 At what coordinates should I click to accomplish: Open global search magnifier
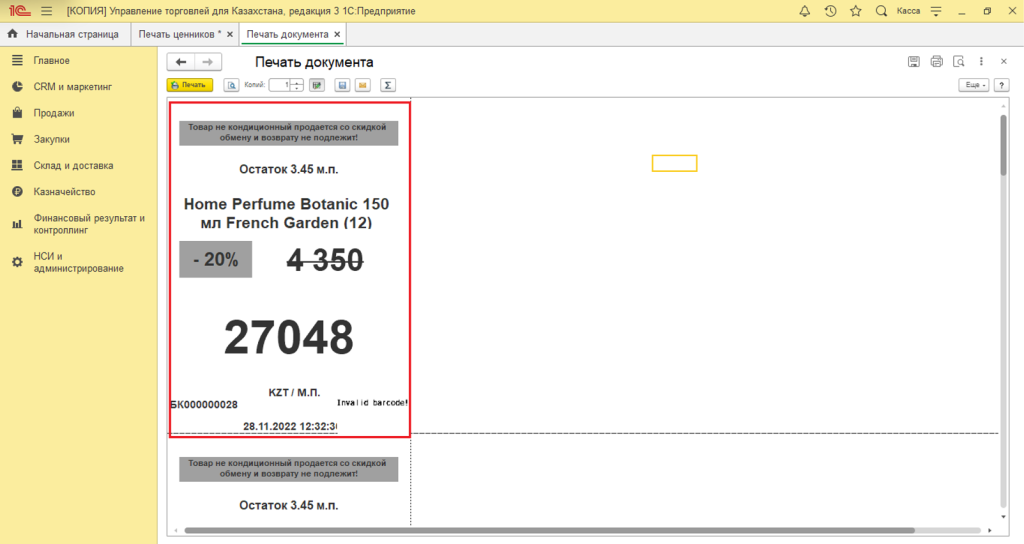(881, 11)
